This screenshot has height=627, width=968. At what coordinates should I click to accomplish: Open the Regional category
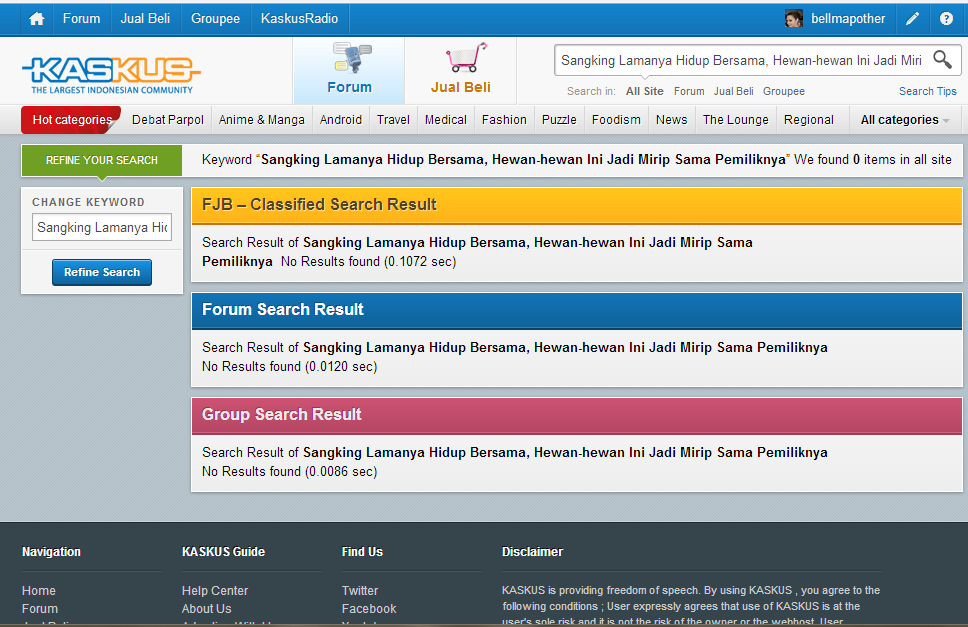coord(809,120)
